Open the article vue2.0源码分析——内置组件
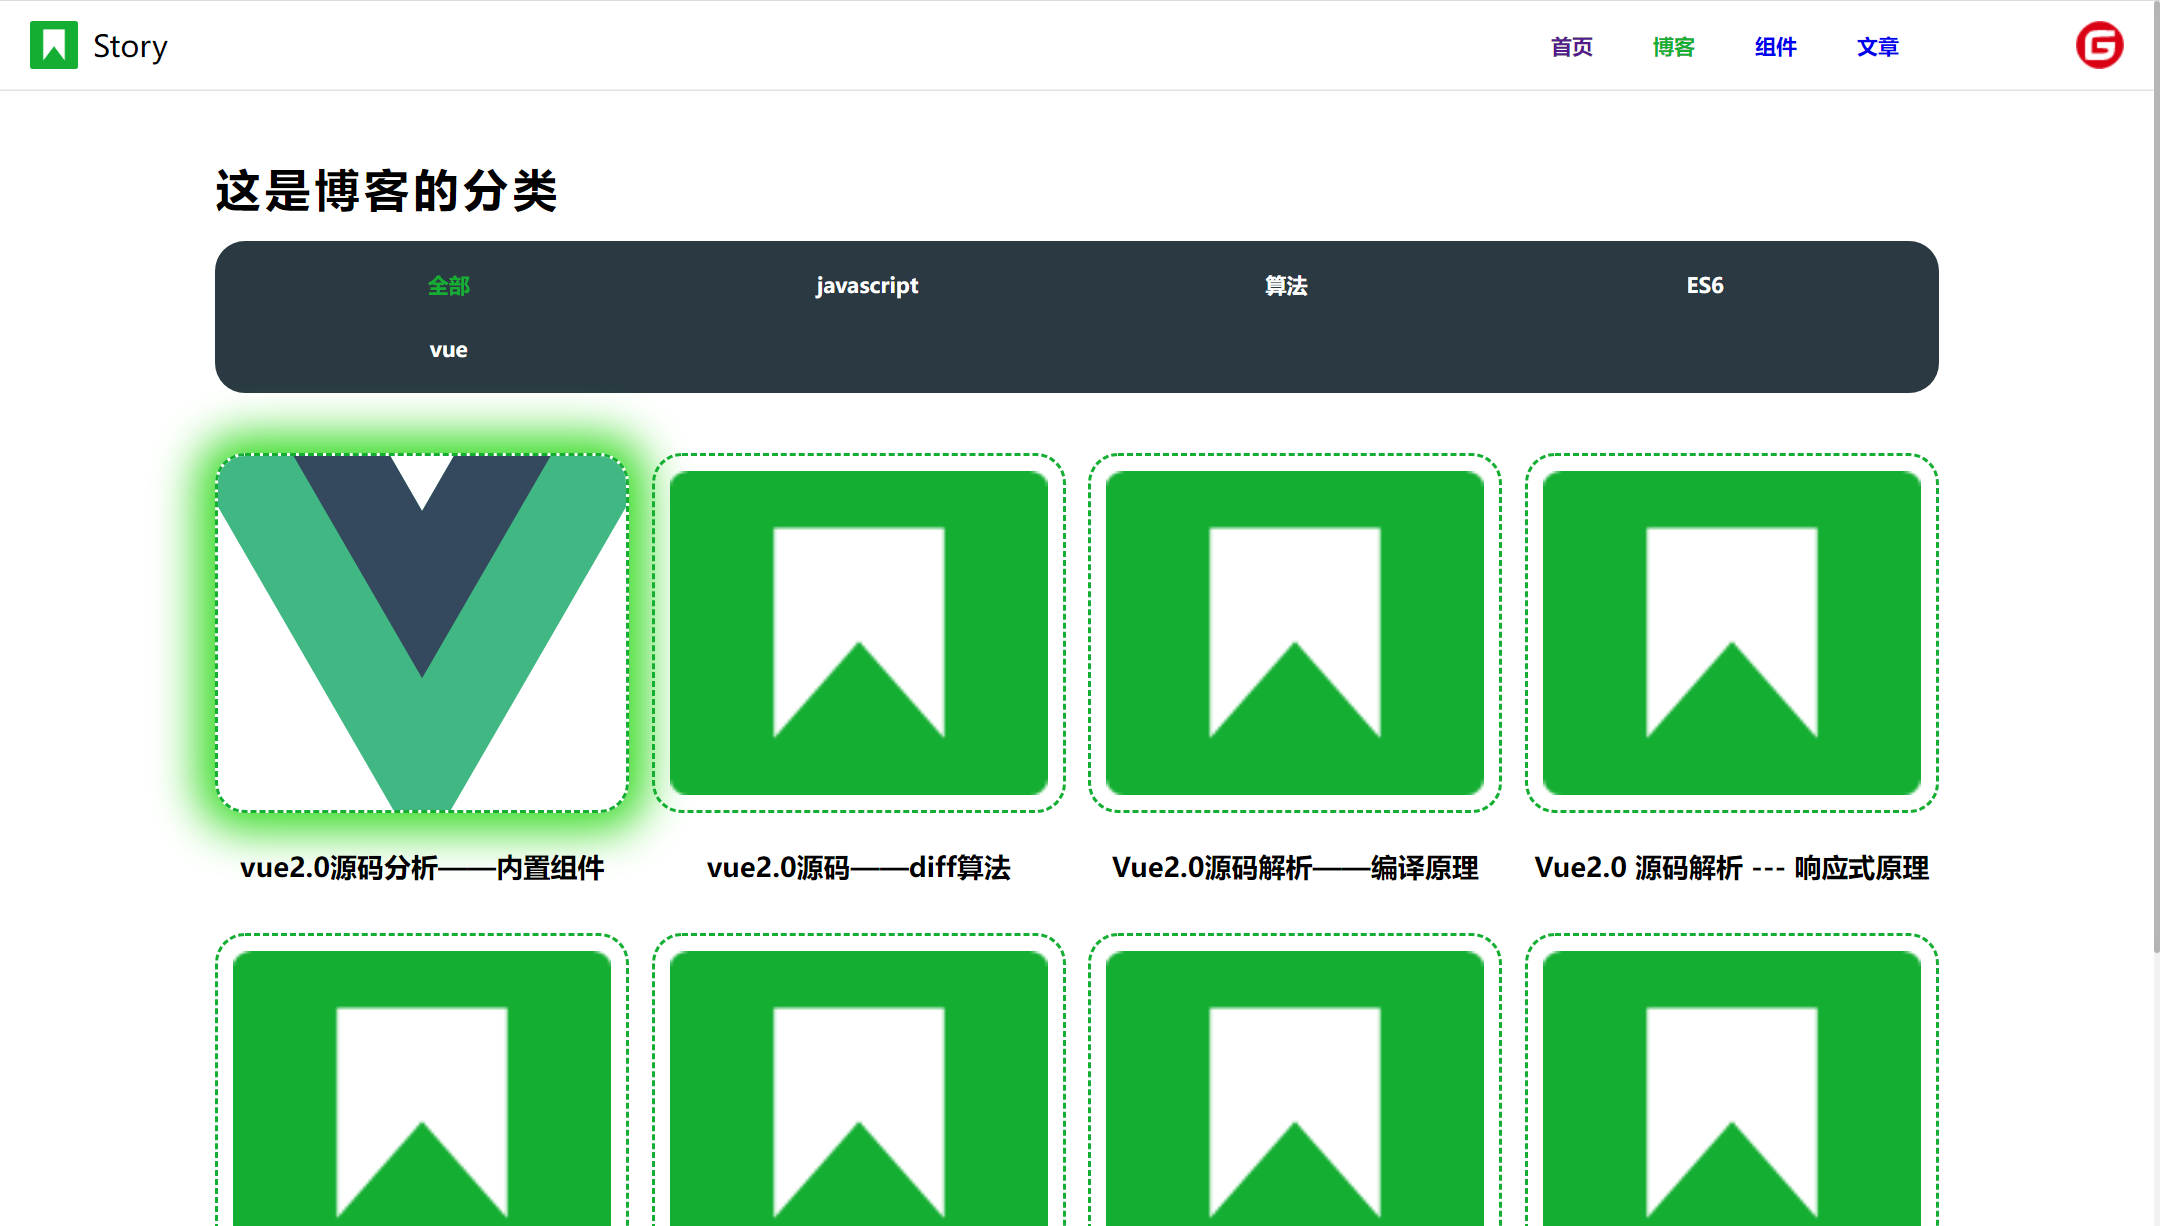 (422, 868)
